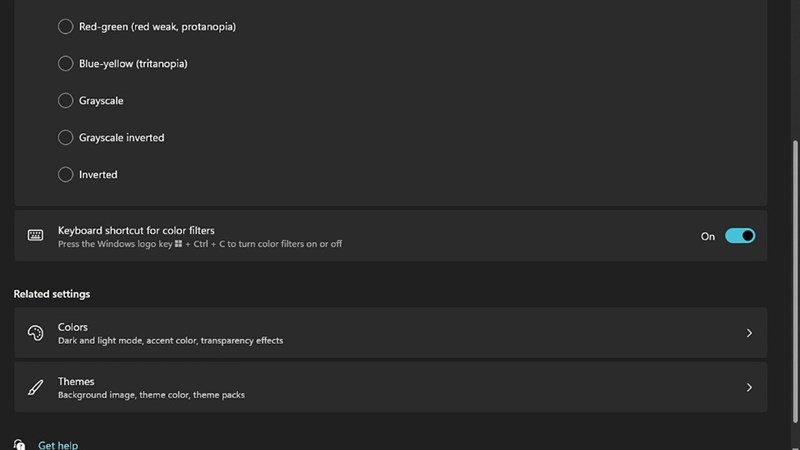Select the Grayscale filter option
The image size is (800, 450).
coord(66,101)
